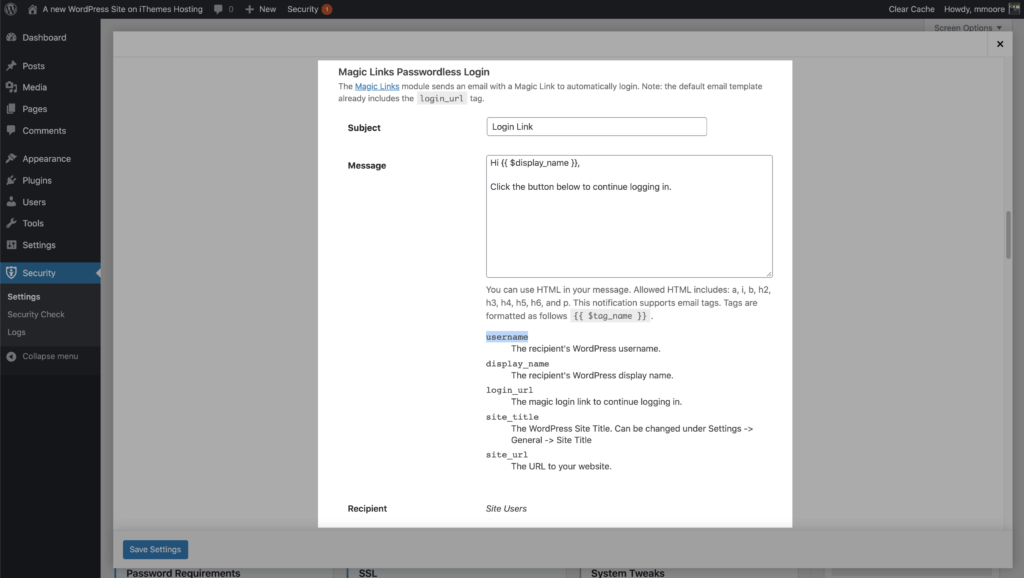Click the Magic Links Passwordless Login heading

click(x=413, y=72)
